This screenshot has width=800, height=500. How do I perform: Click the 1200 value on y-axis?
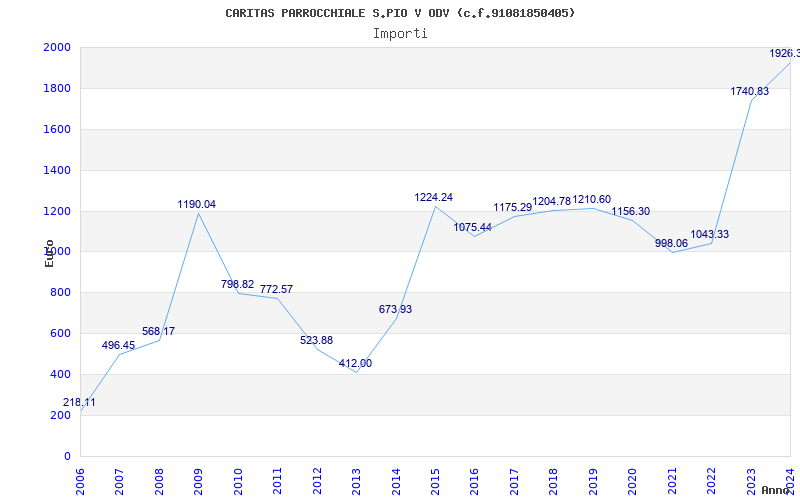pyautogui.click(x=57, y=211)
